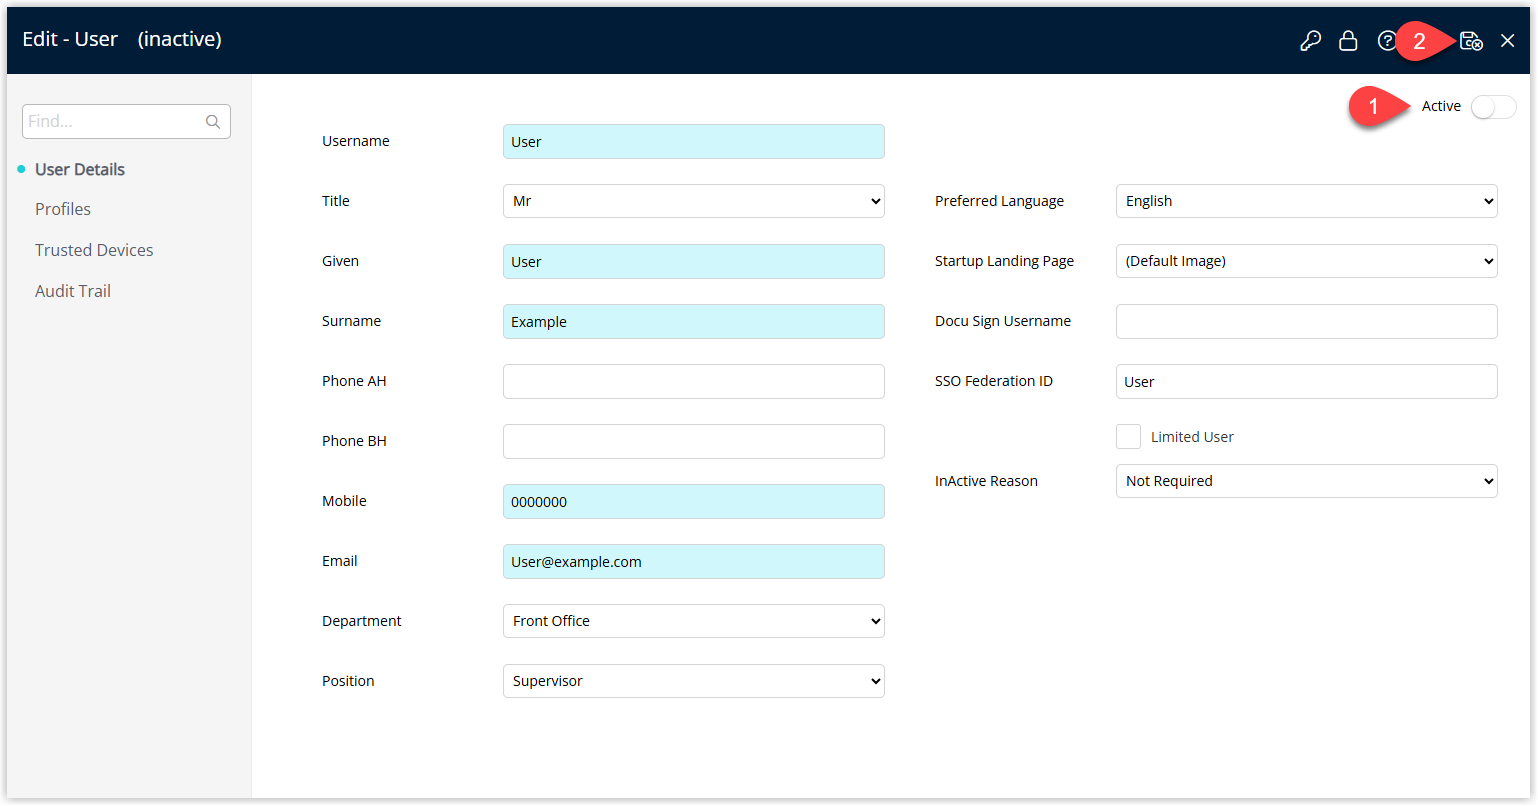Click the Mobile number field

click(x=694, y=502)
